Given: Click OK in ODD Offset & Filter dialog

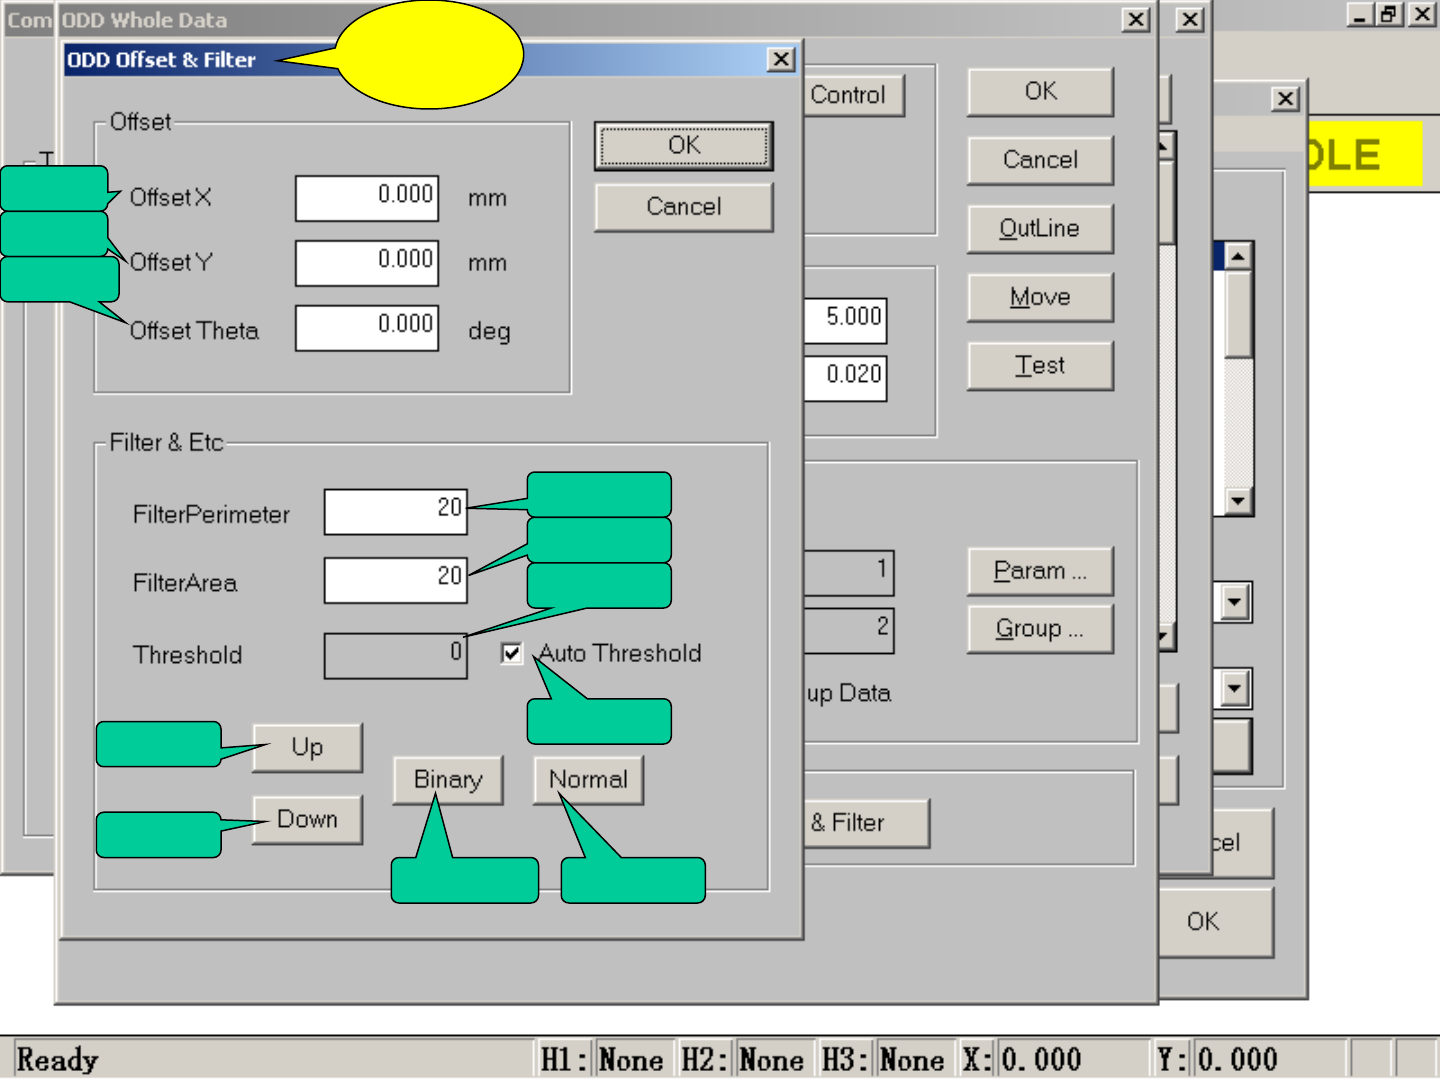Looking at the screenshot, I should coord(683,146).
